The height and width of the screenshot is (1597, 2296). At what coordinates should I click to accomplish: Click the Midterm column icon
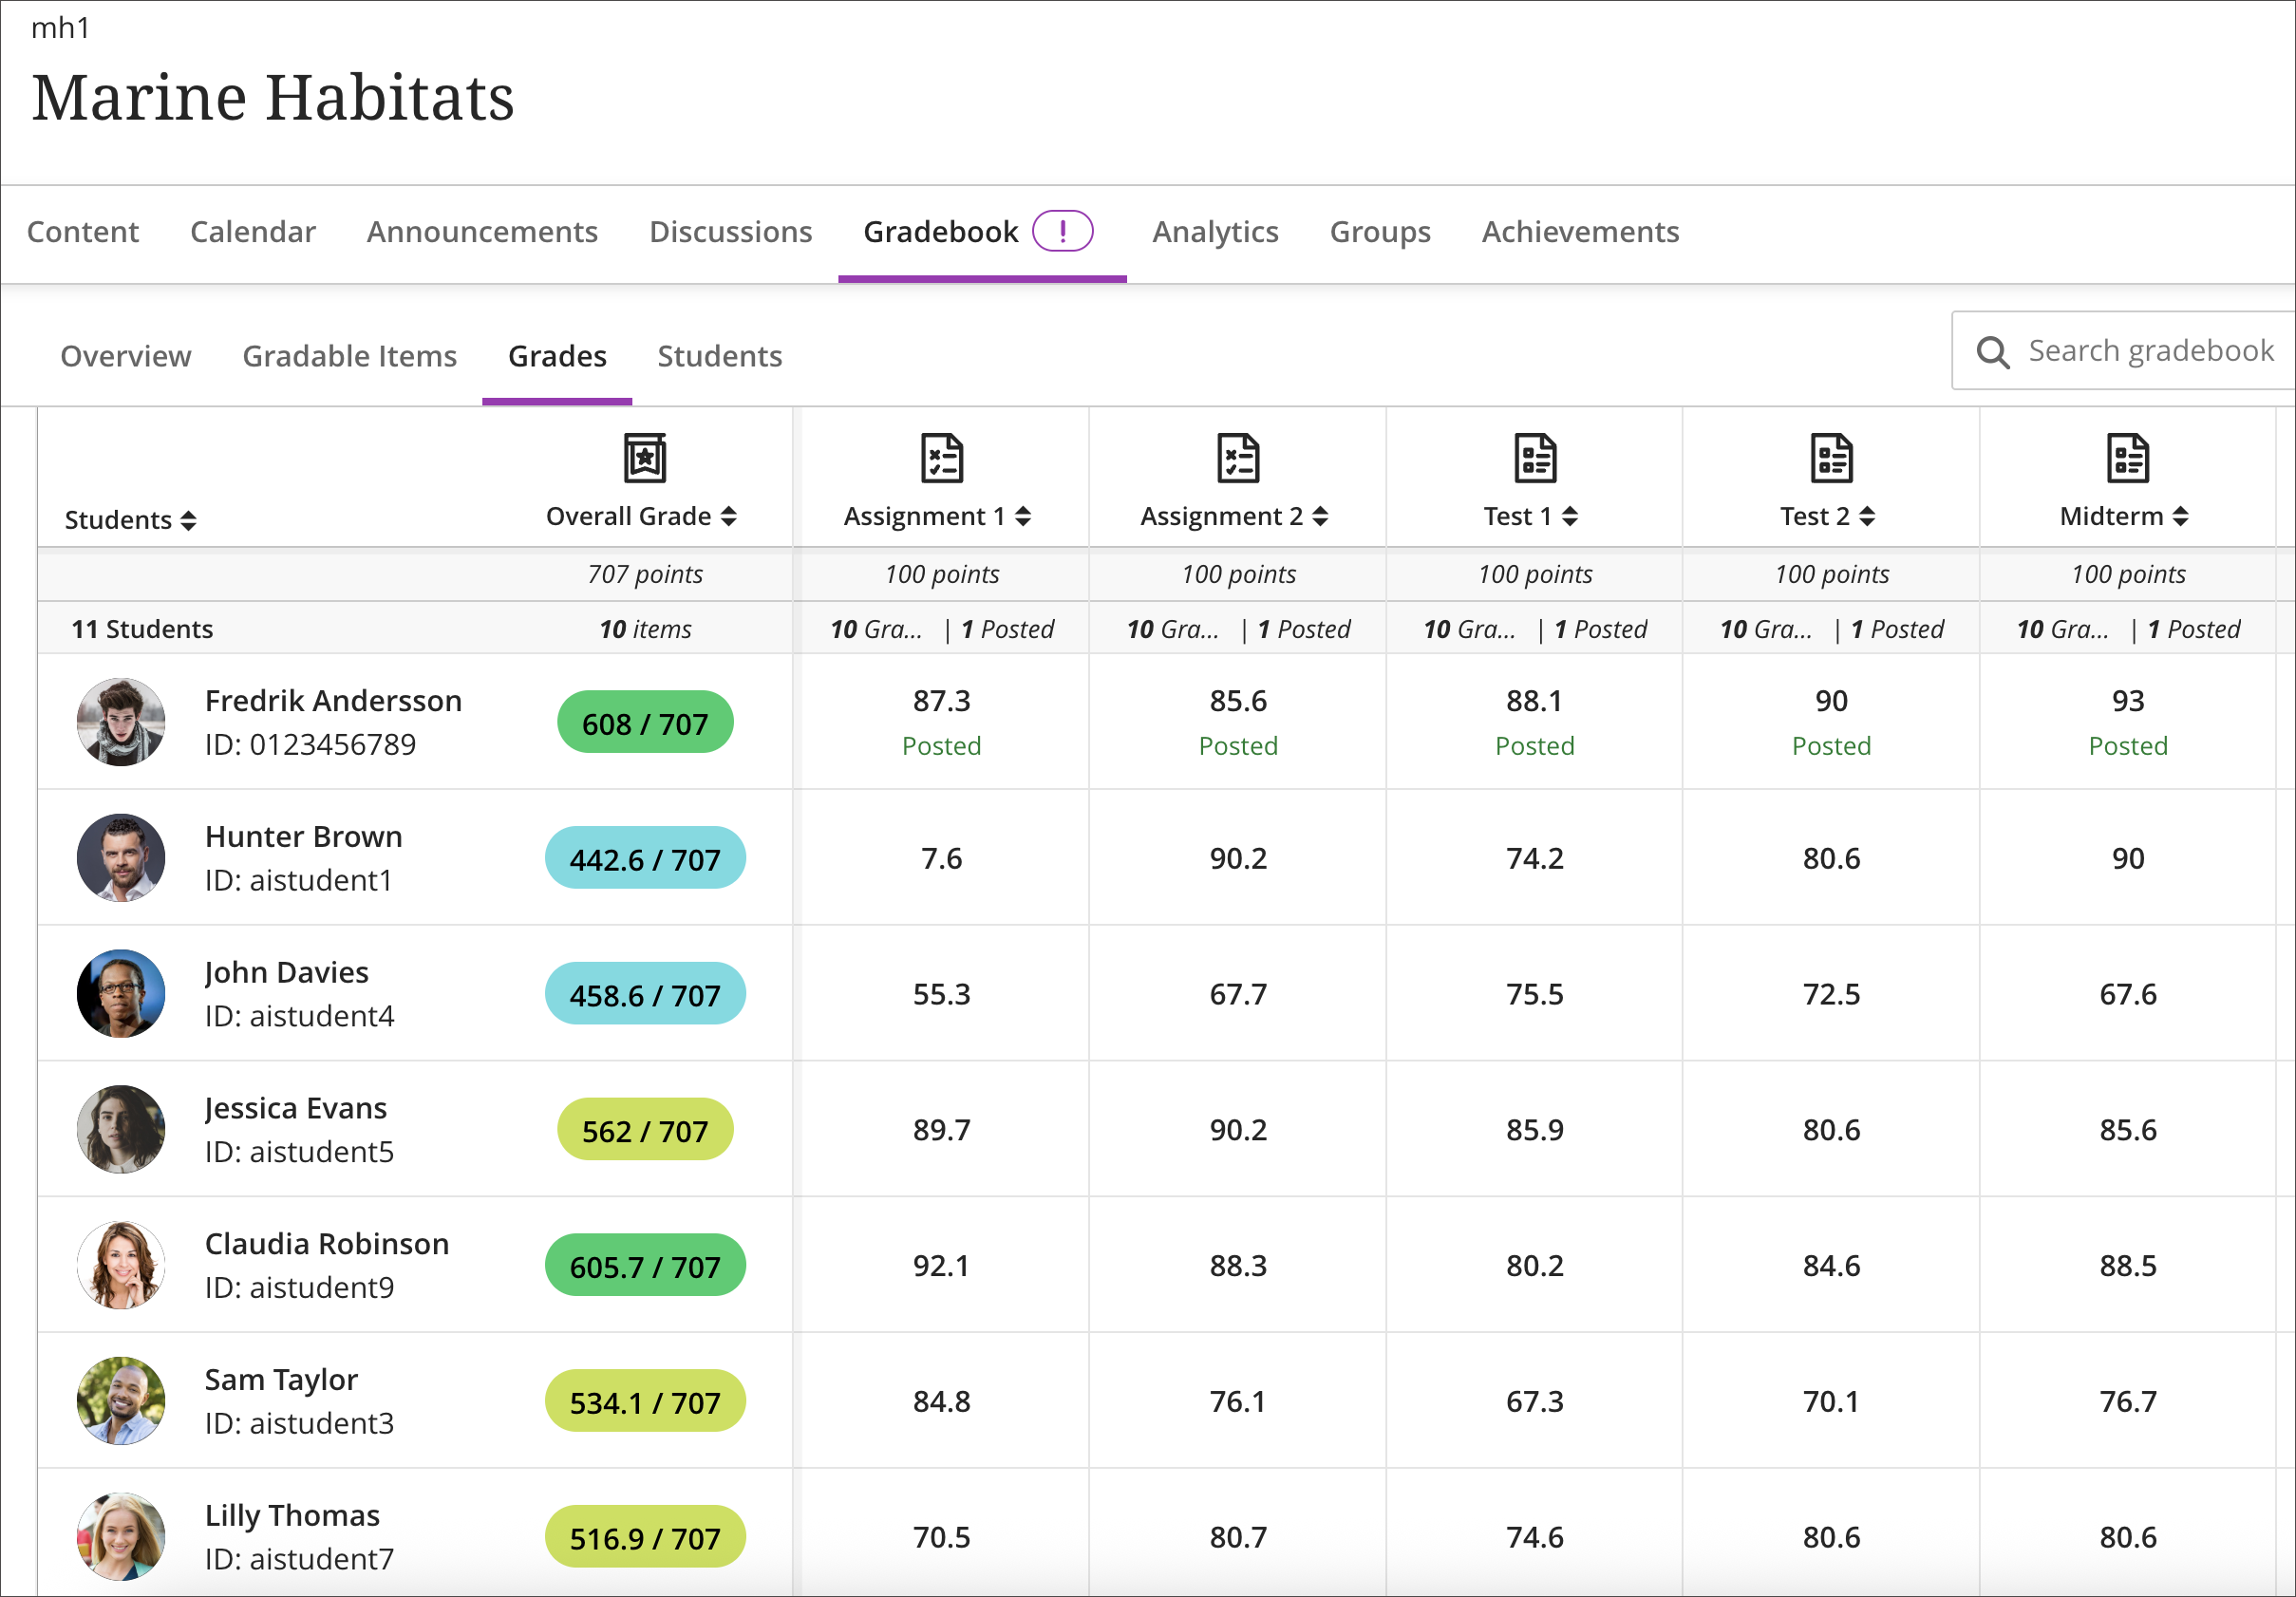pyautogui.click(x=2127, y=458)
